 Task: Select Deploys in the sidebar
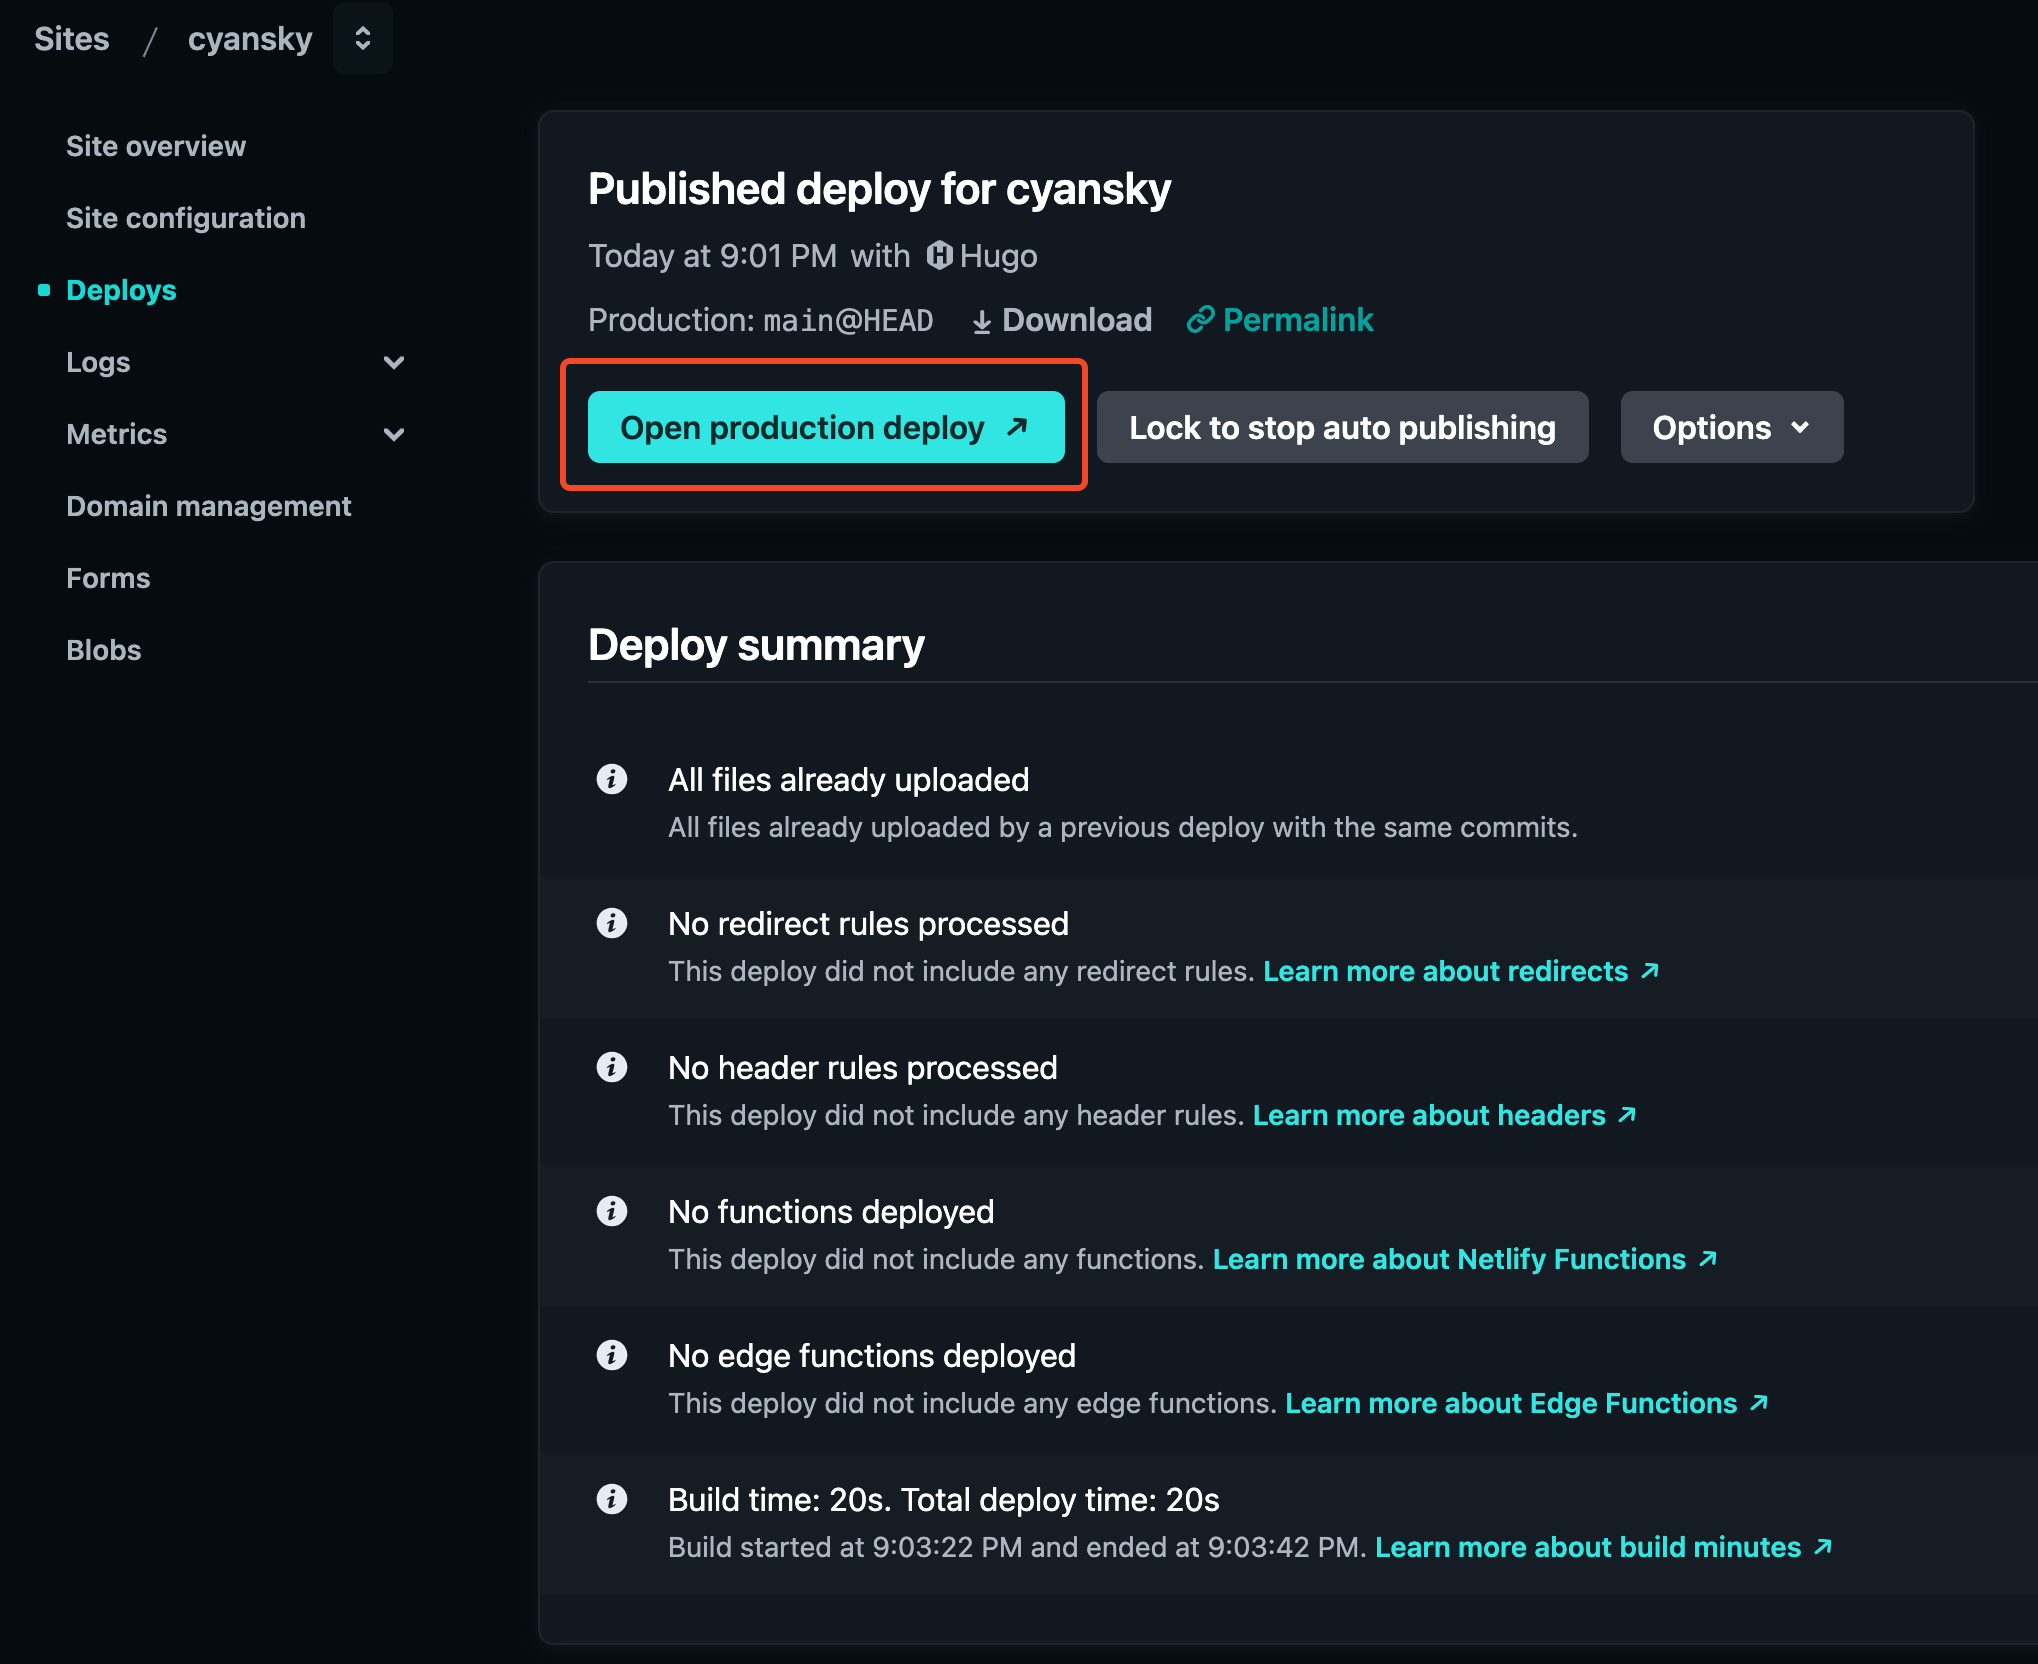[x=121, y=290]
